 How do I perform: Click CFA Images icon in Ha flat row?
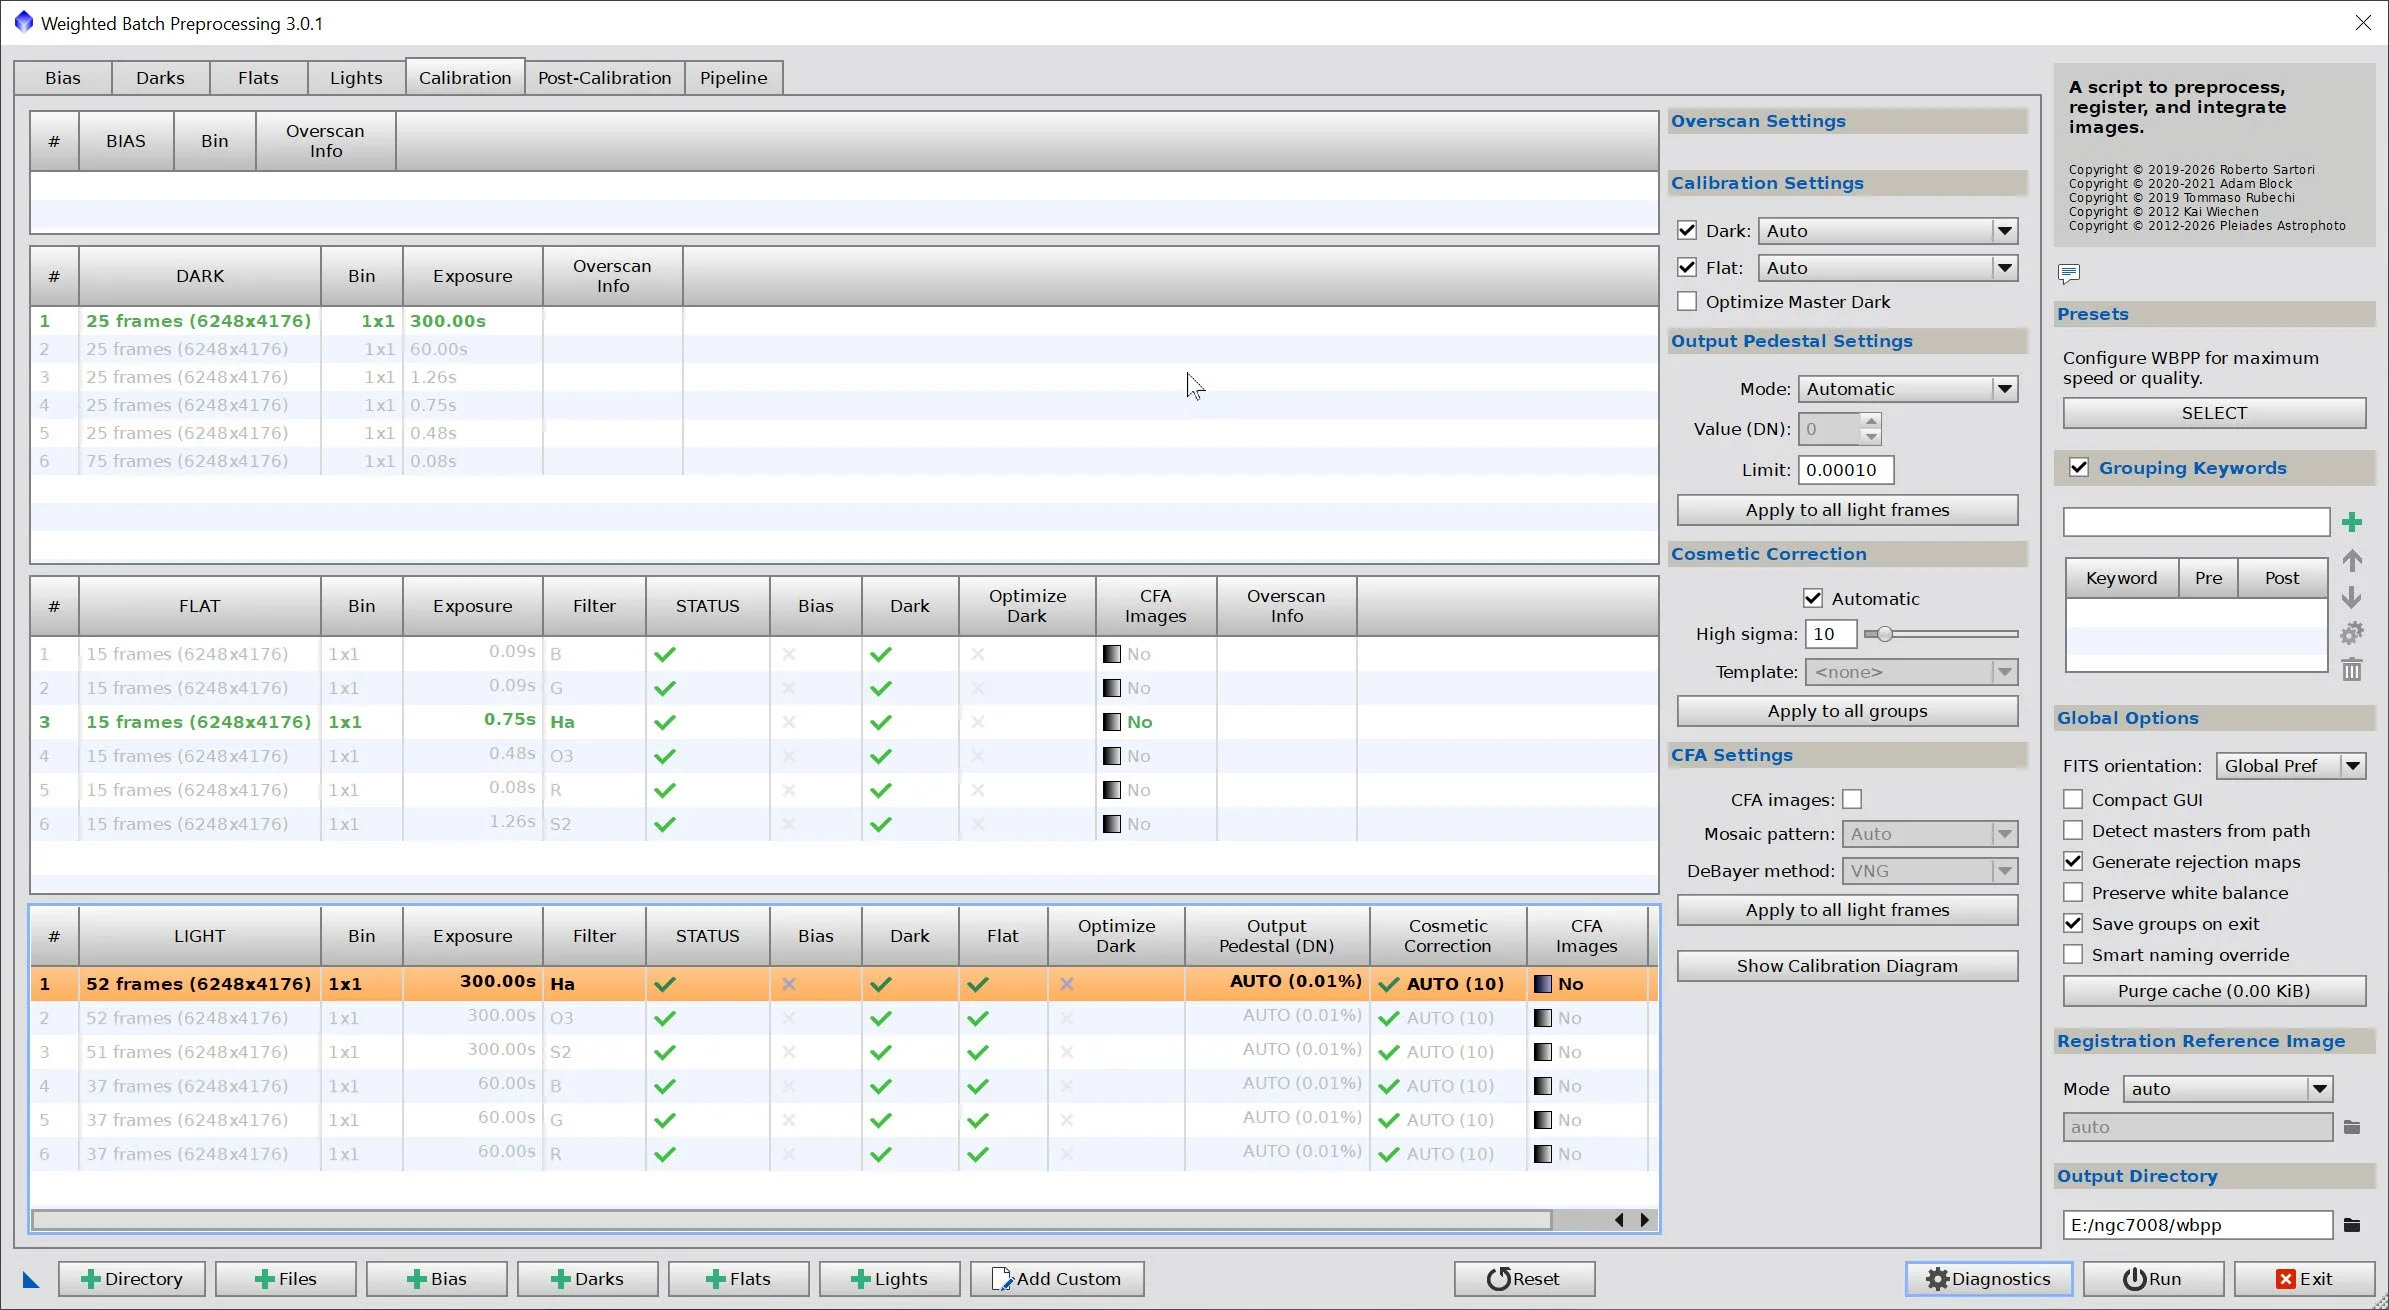(x=1111, y=722)
